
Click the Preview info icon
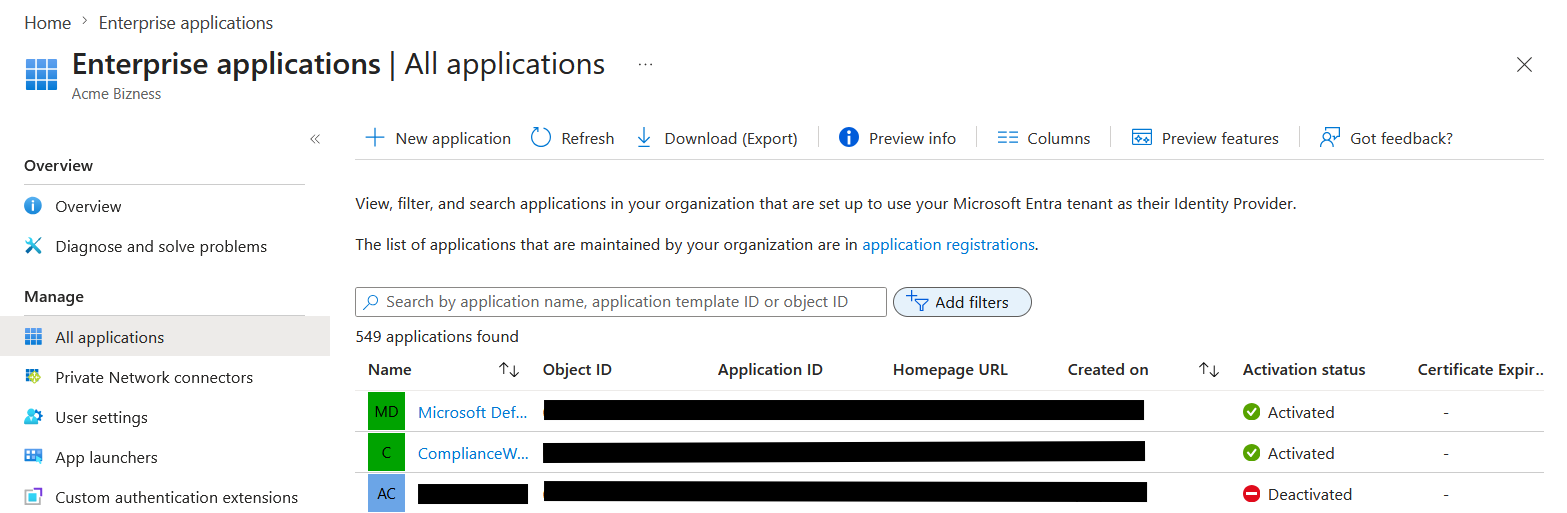[849, 137]
